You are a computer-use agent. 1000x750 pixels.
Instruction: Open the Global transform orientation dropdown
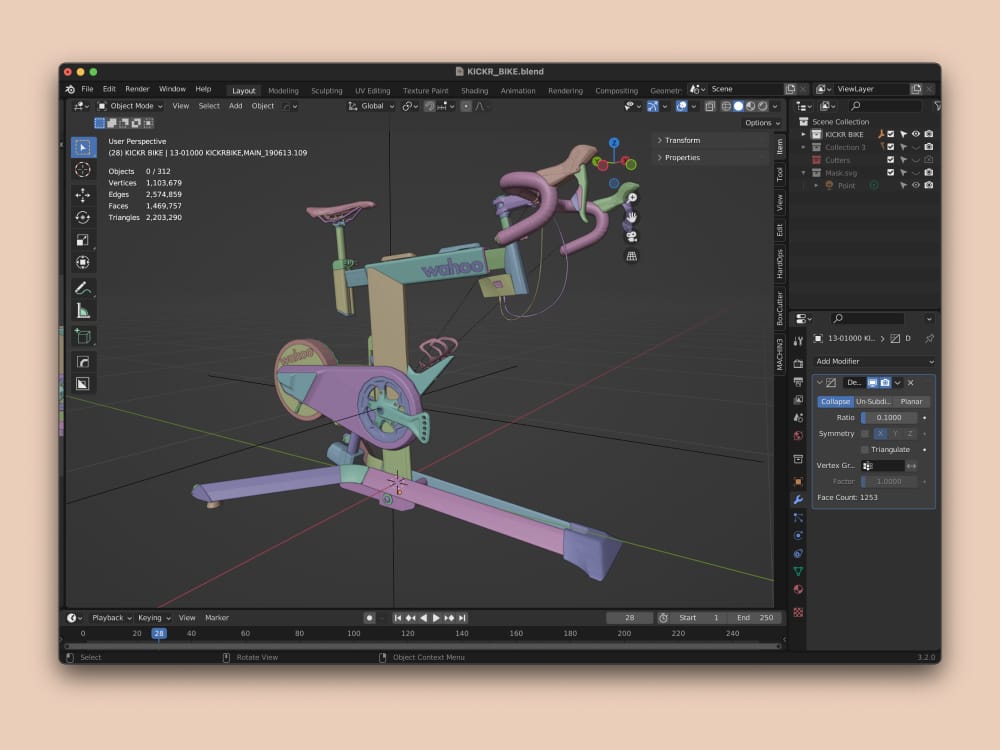pyautogui.click(x=371, y=106)
